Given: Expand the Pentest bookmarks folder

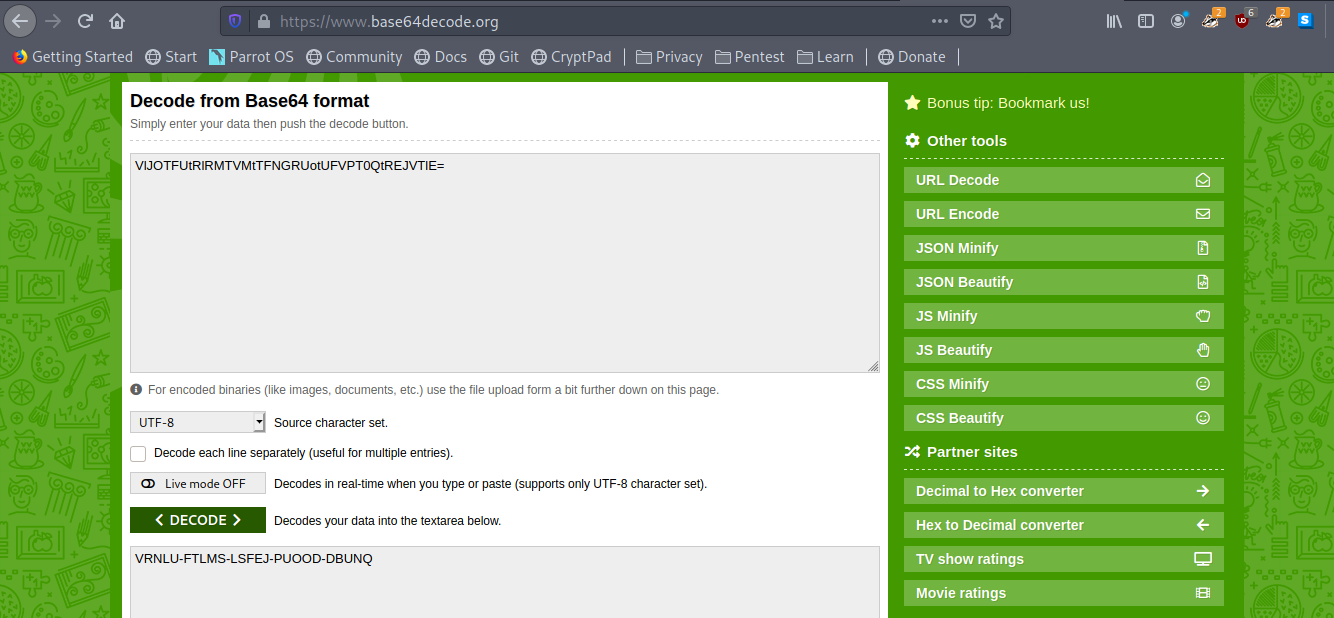Looking at the screenshot, I should 750,57.
